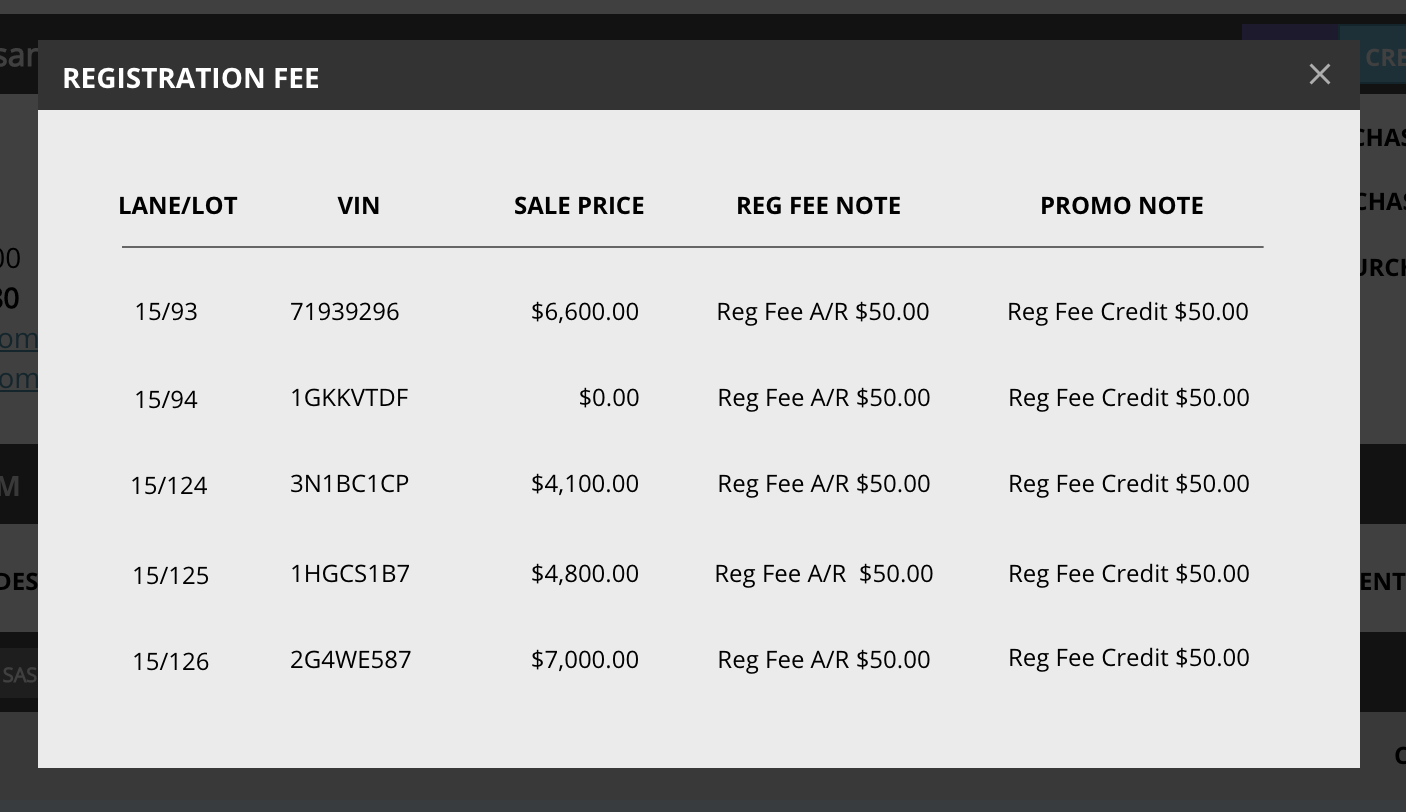Click the $0.00 sale price
The image size is (1406, 812).
[x=608, y=398]
